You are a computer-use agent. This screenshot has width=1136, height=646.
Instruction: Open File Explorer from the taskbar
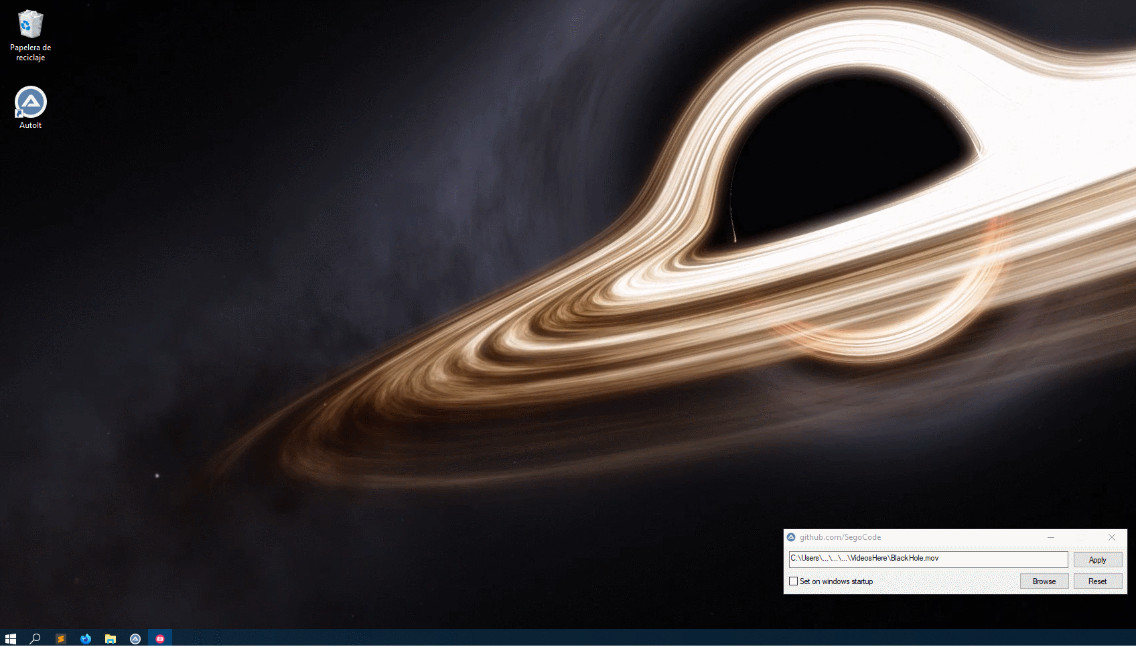click(x=110, y=638)
